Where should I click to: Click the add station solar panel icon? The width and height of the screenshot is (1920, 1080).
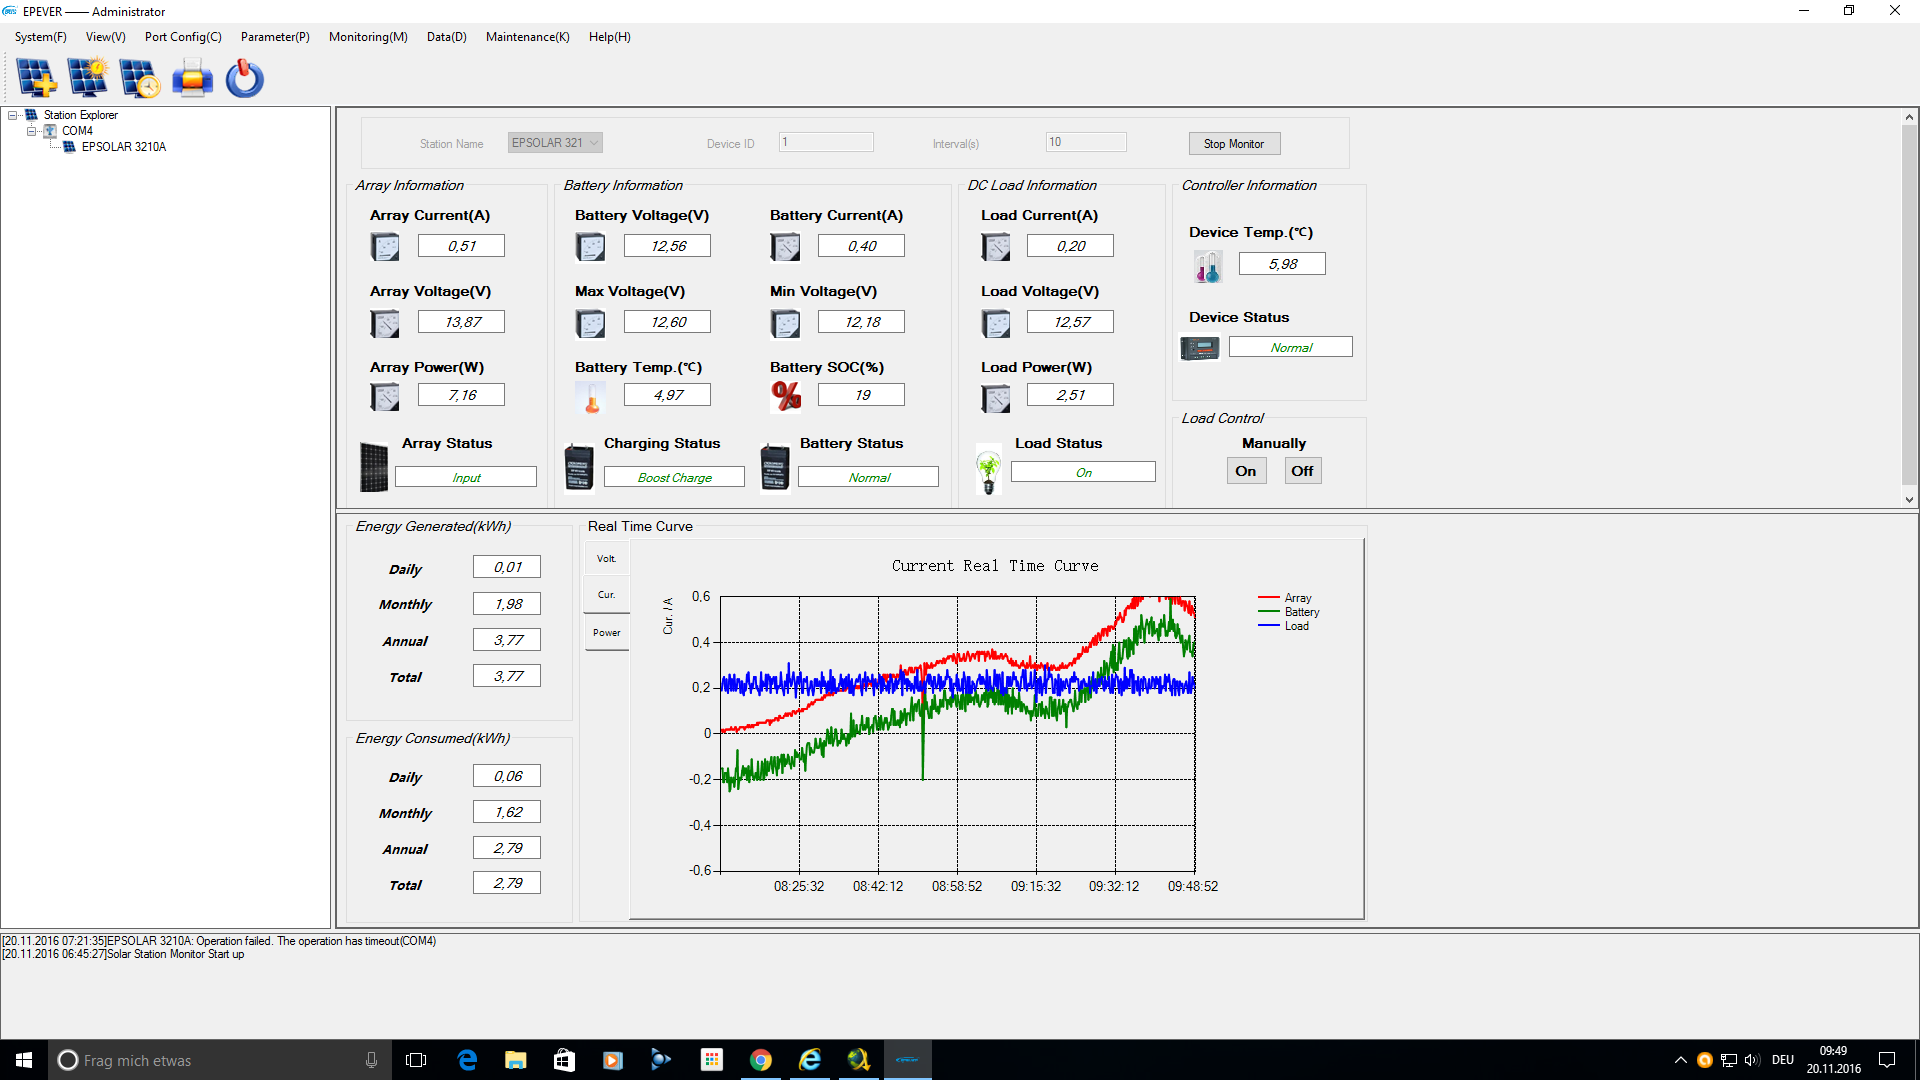pos(37,78)
